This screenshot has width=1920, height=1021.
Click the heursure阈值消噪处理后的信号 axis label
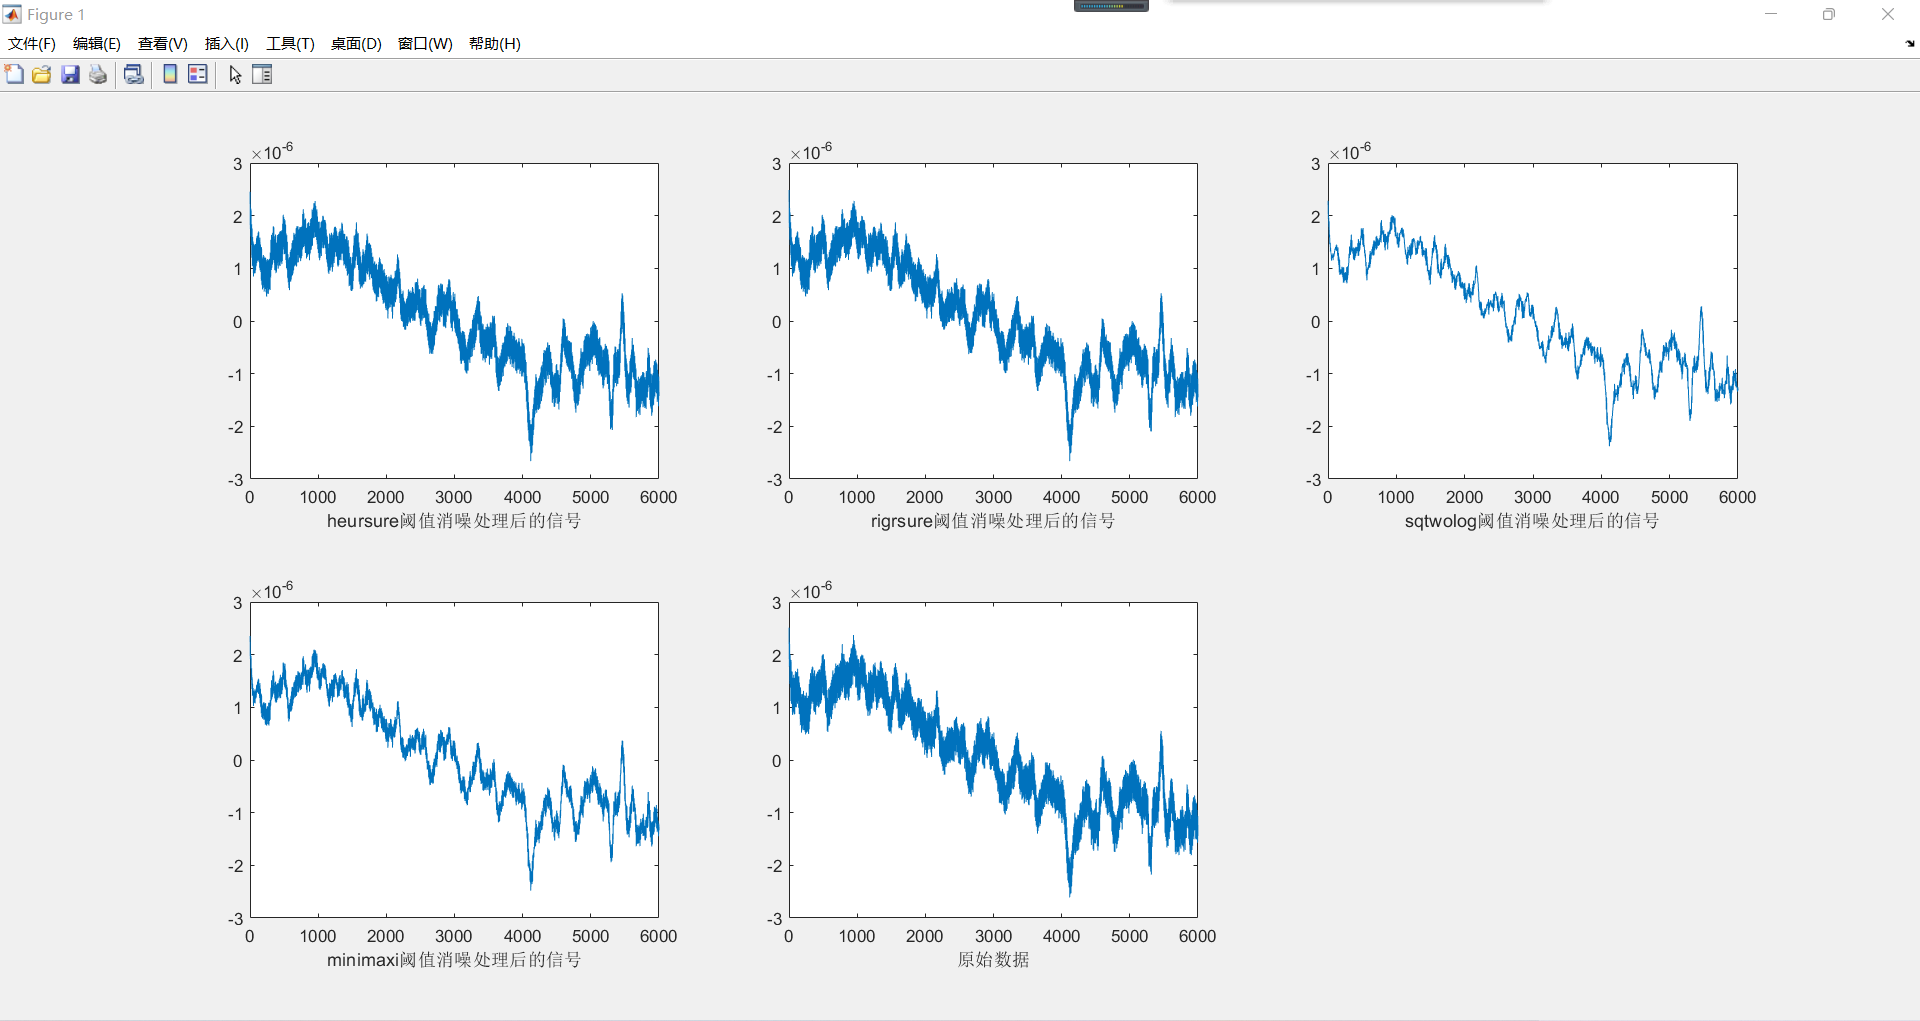pyautogui.click(x=454, y=521)
